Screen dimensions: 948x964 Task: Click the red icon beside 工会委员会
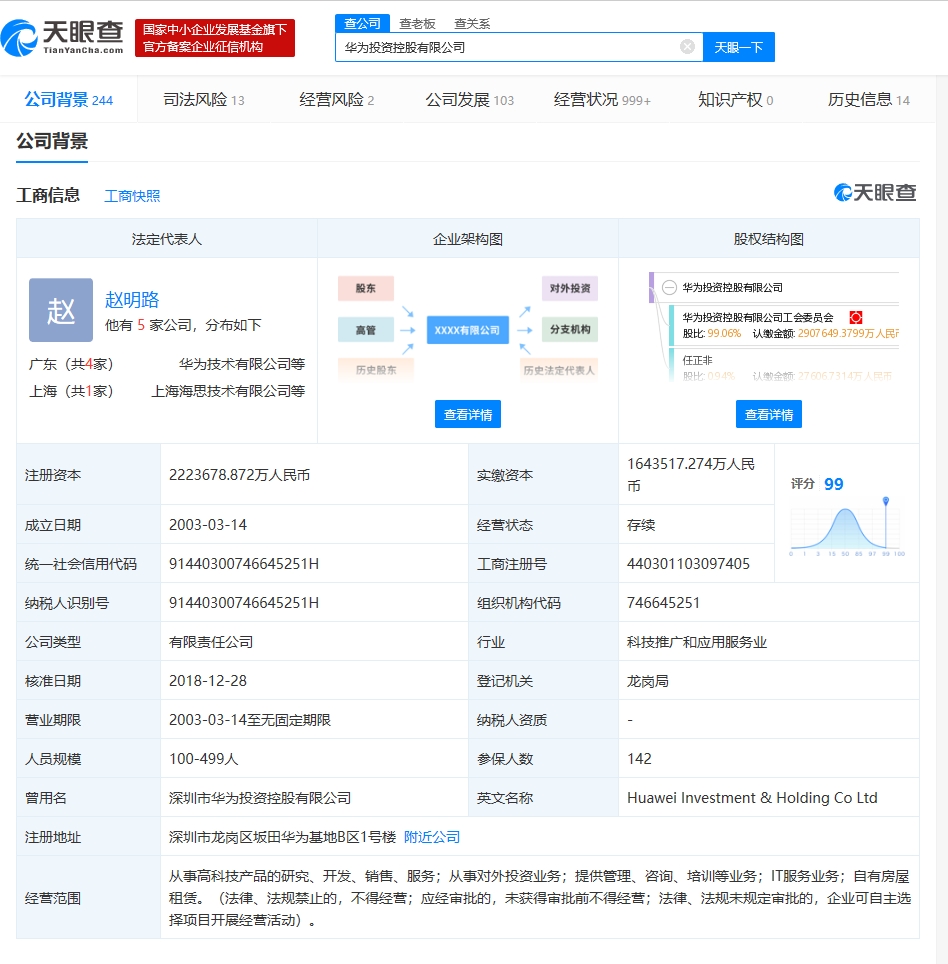(855, 317)
